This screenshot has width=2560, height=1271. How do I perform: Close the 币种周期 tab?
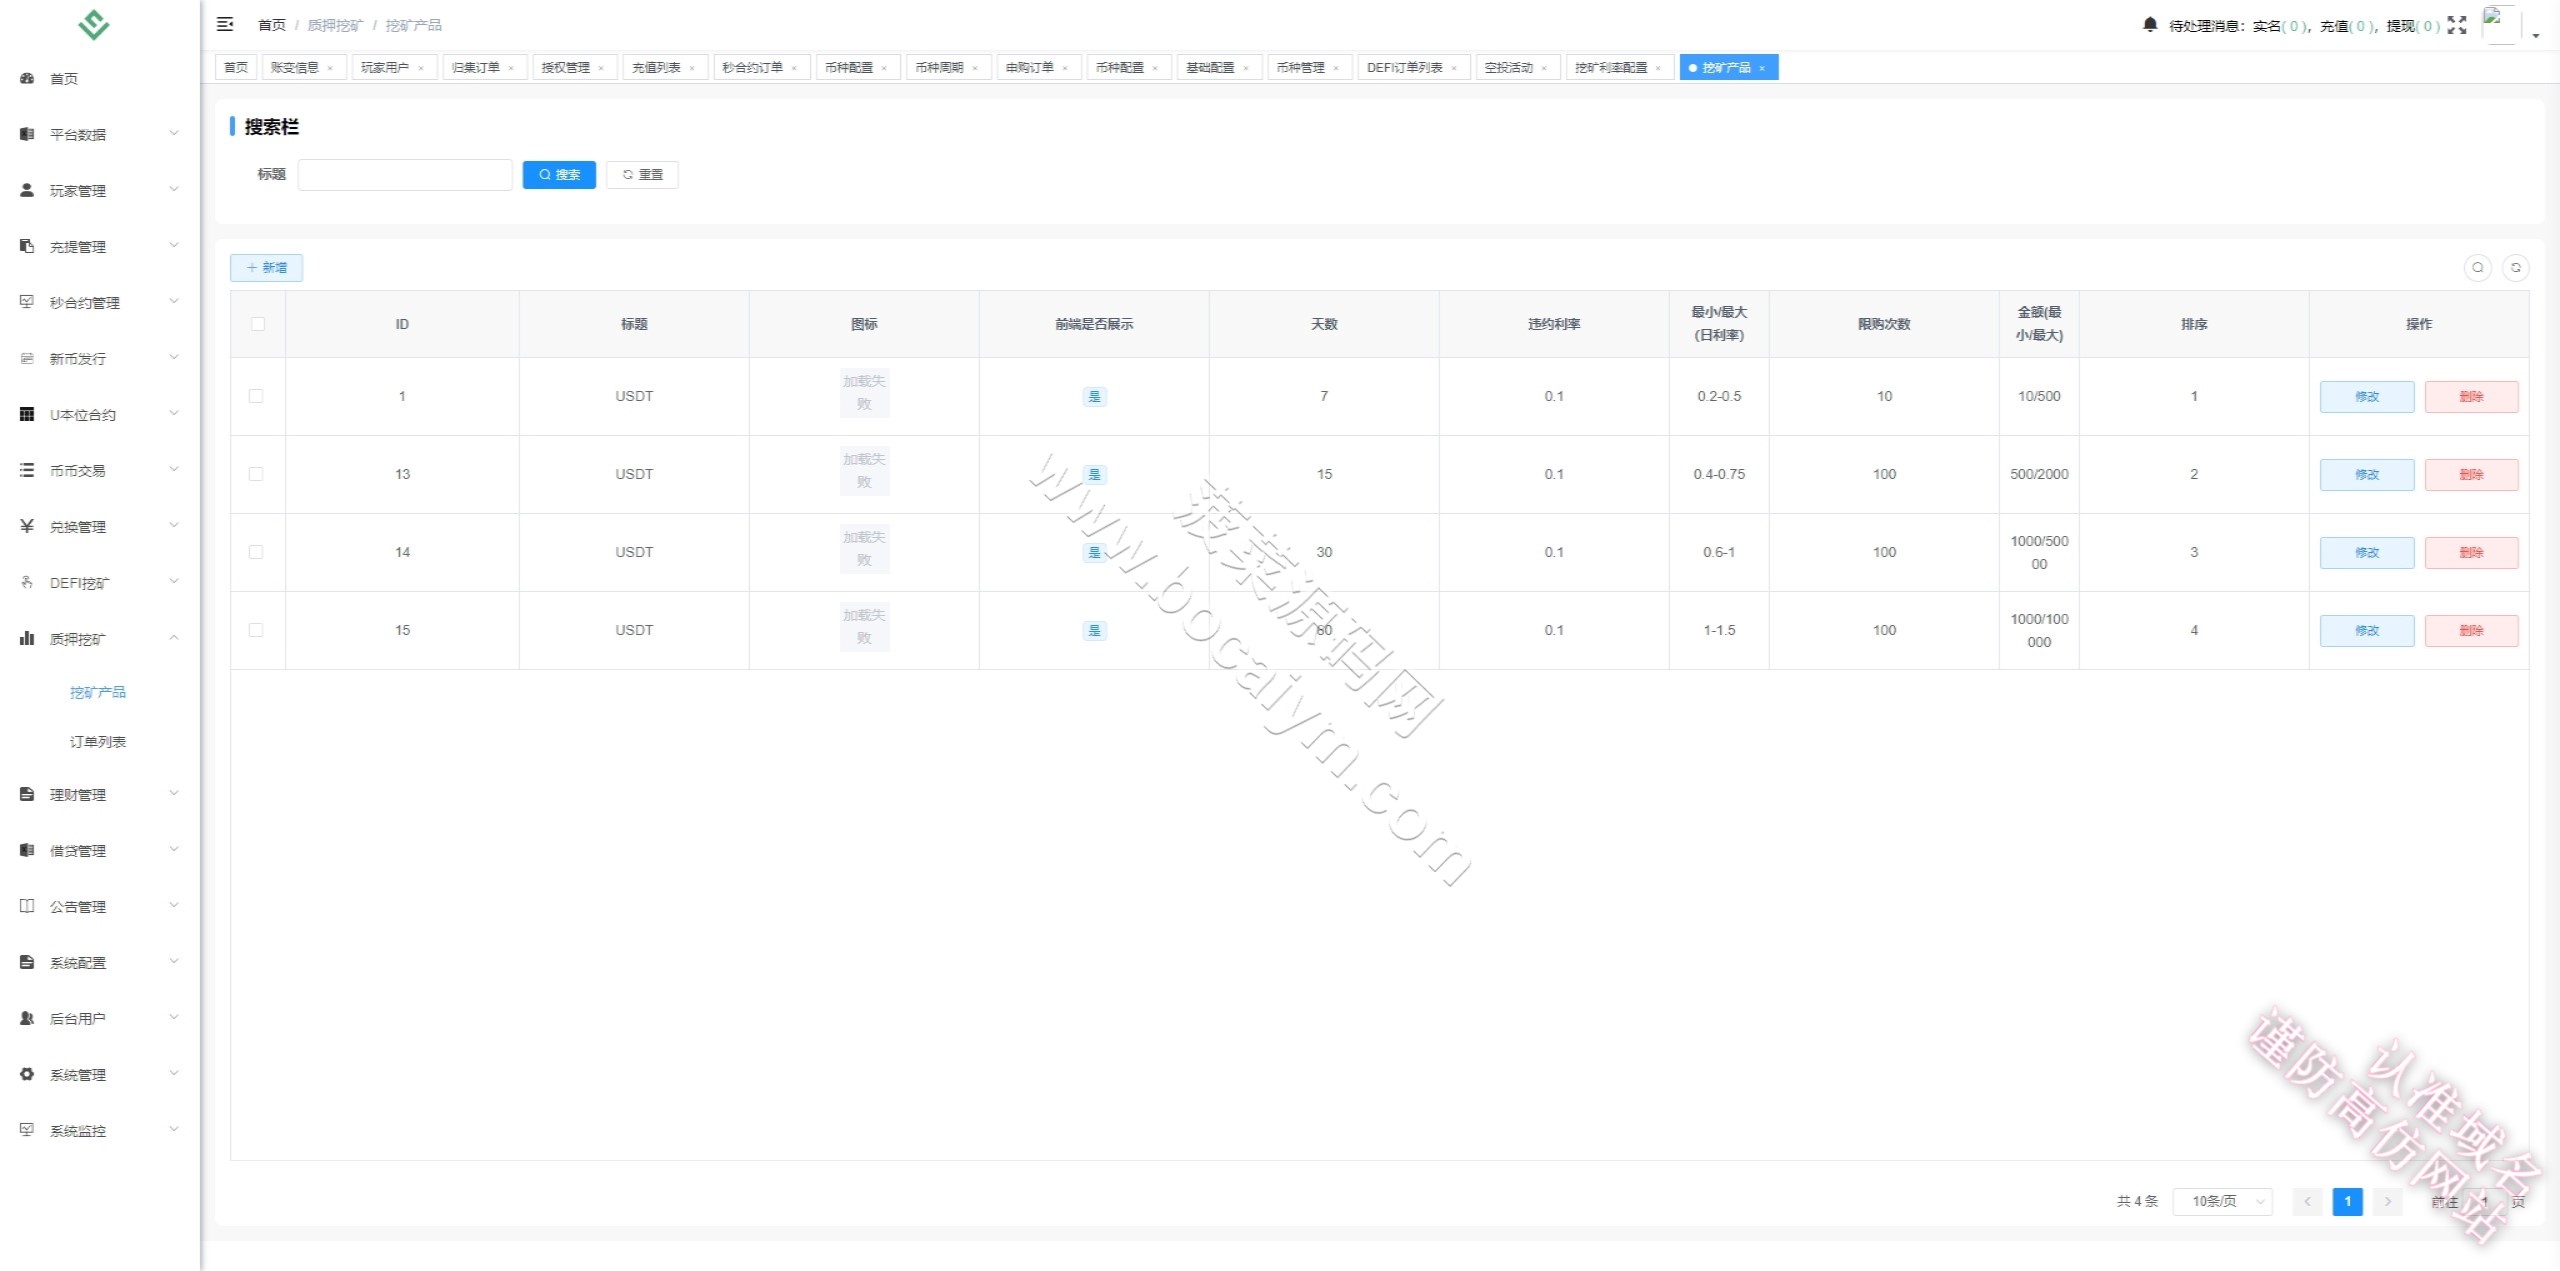pos(975,68)
